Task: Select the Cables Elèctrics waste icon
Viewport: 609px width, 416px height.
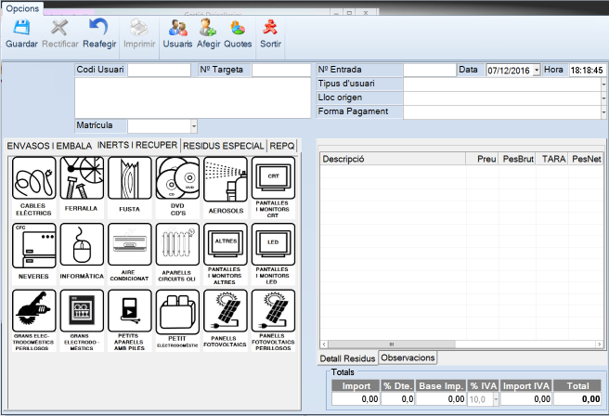Action: click(x=34, y=178)
